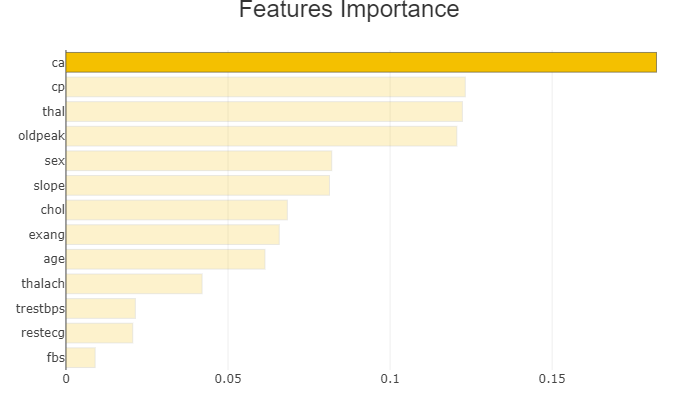
Task: Select the 'oldpeak' bar in chart
Action: 261,136
